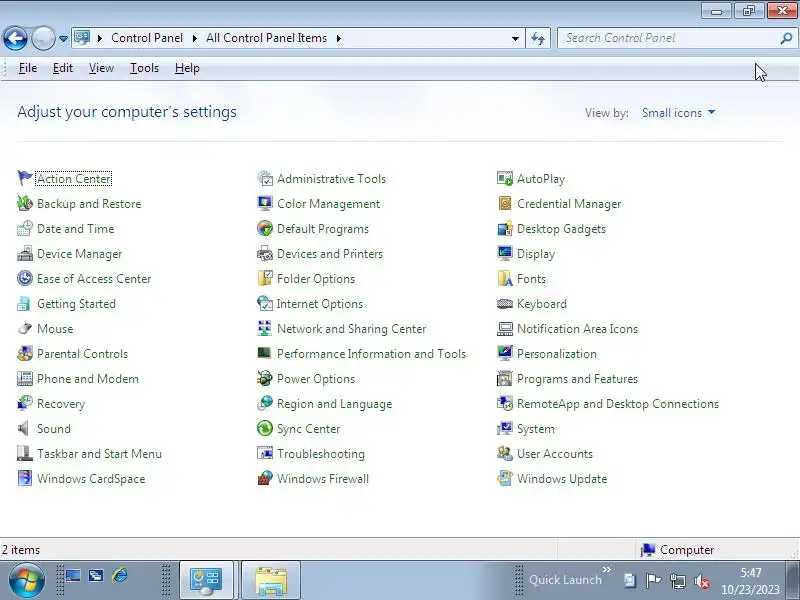Screen dimensions: 800x600
Task: Click in the Search Control Panel field
Action: click(668, 38)
